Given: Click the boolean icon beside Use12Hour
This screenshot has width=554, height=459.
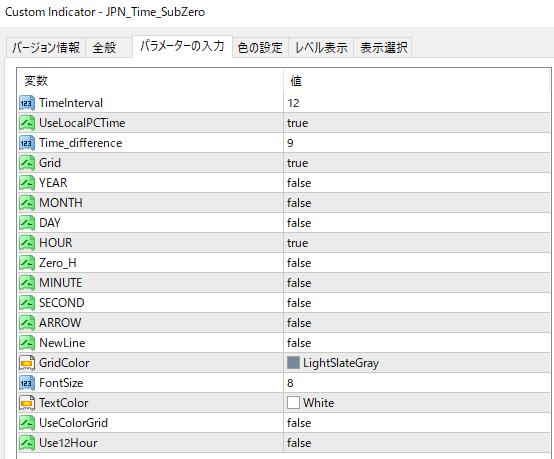Looking at the screenshot, I should (27, 443).
